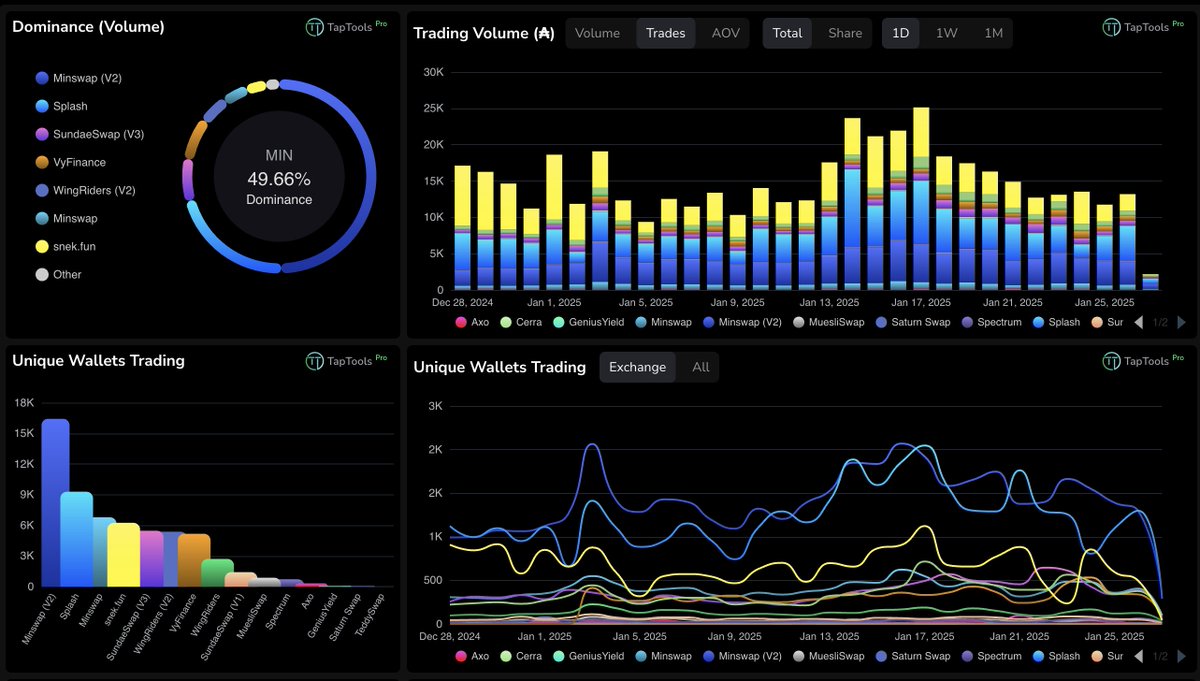Select Exchange in Unique Wallets Trading
The image size is (1200, 681).
(x=638, y=367)
